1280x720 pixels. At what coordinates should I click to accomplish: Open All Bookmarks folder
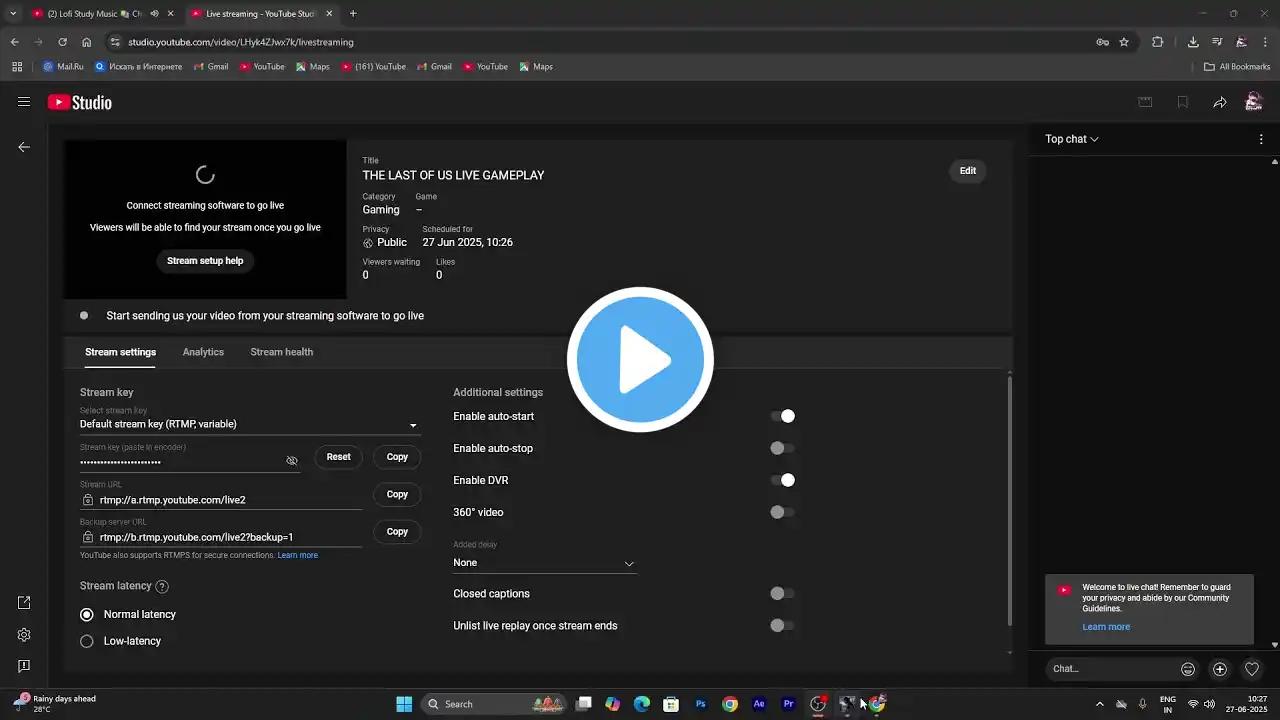click(x=1237, y=67)
